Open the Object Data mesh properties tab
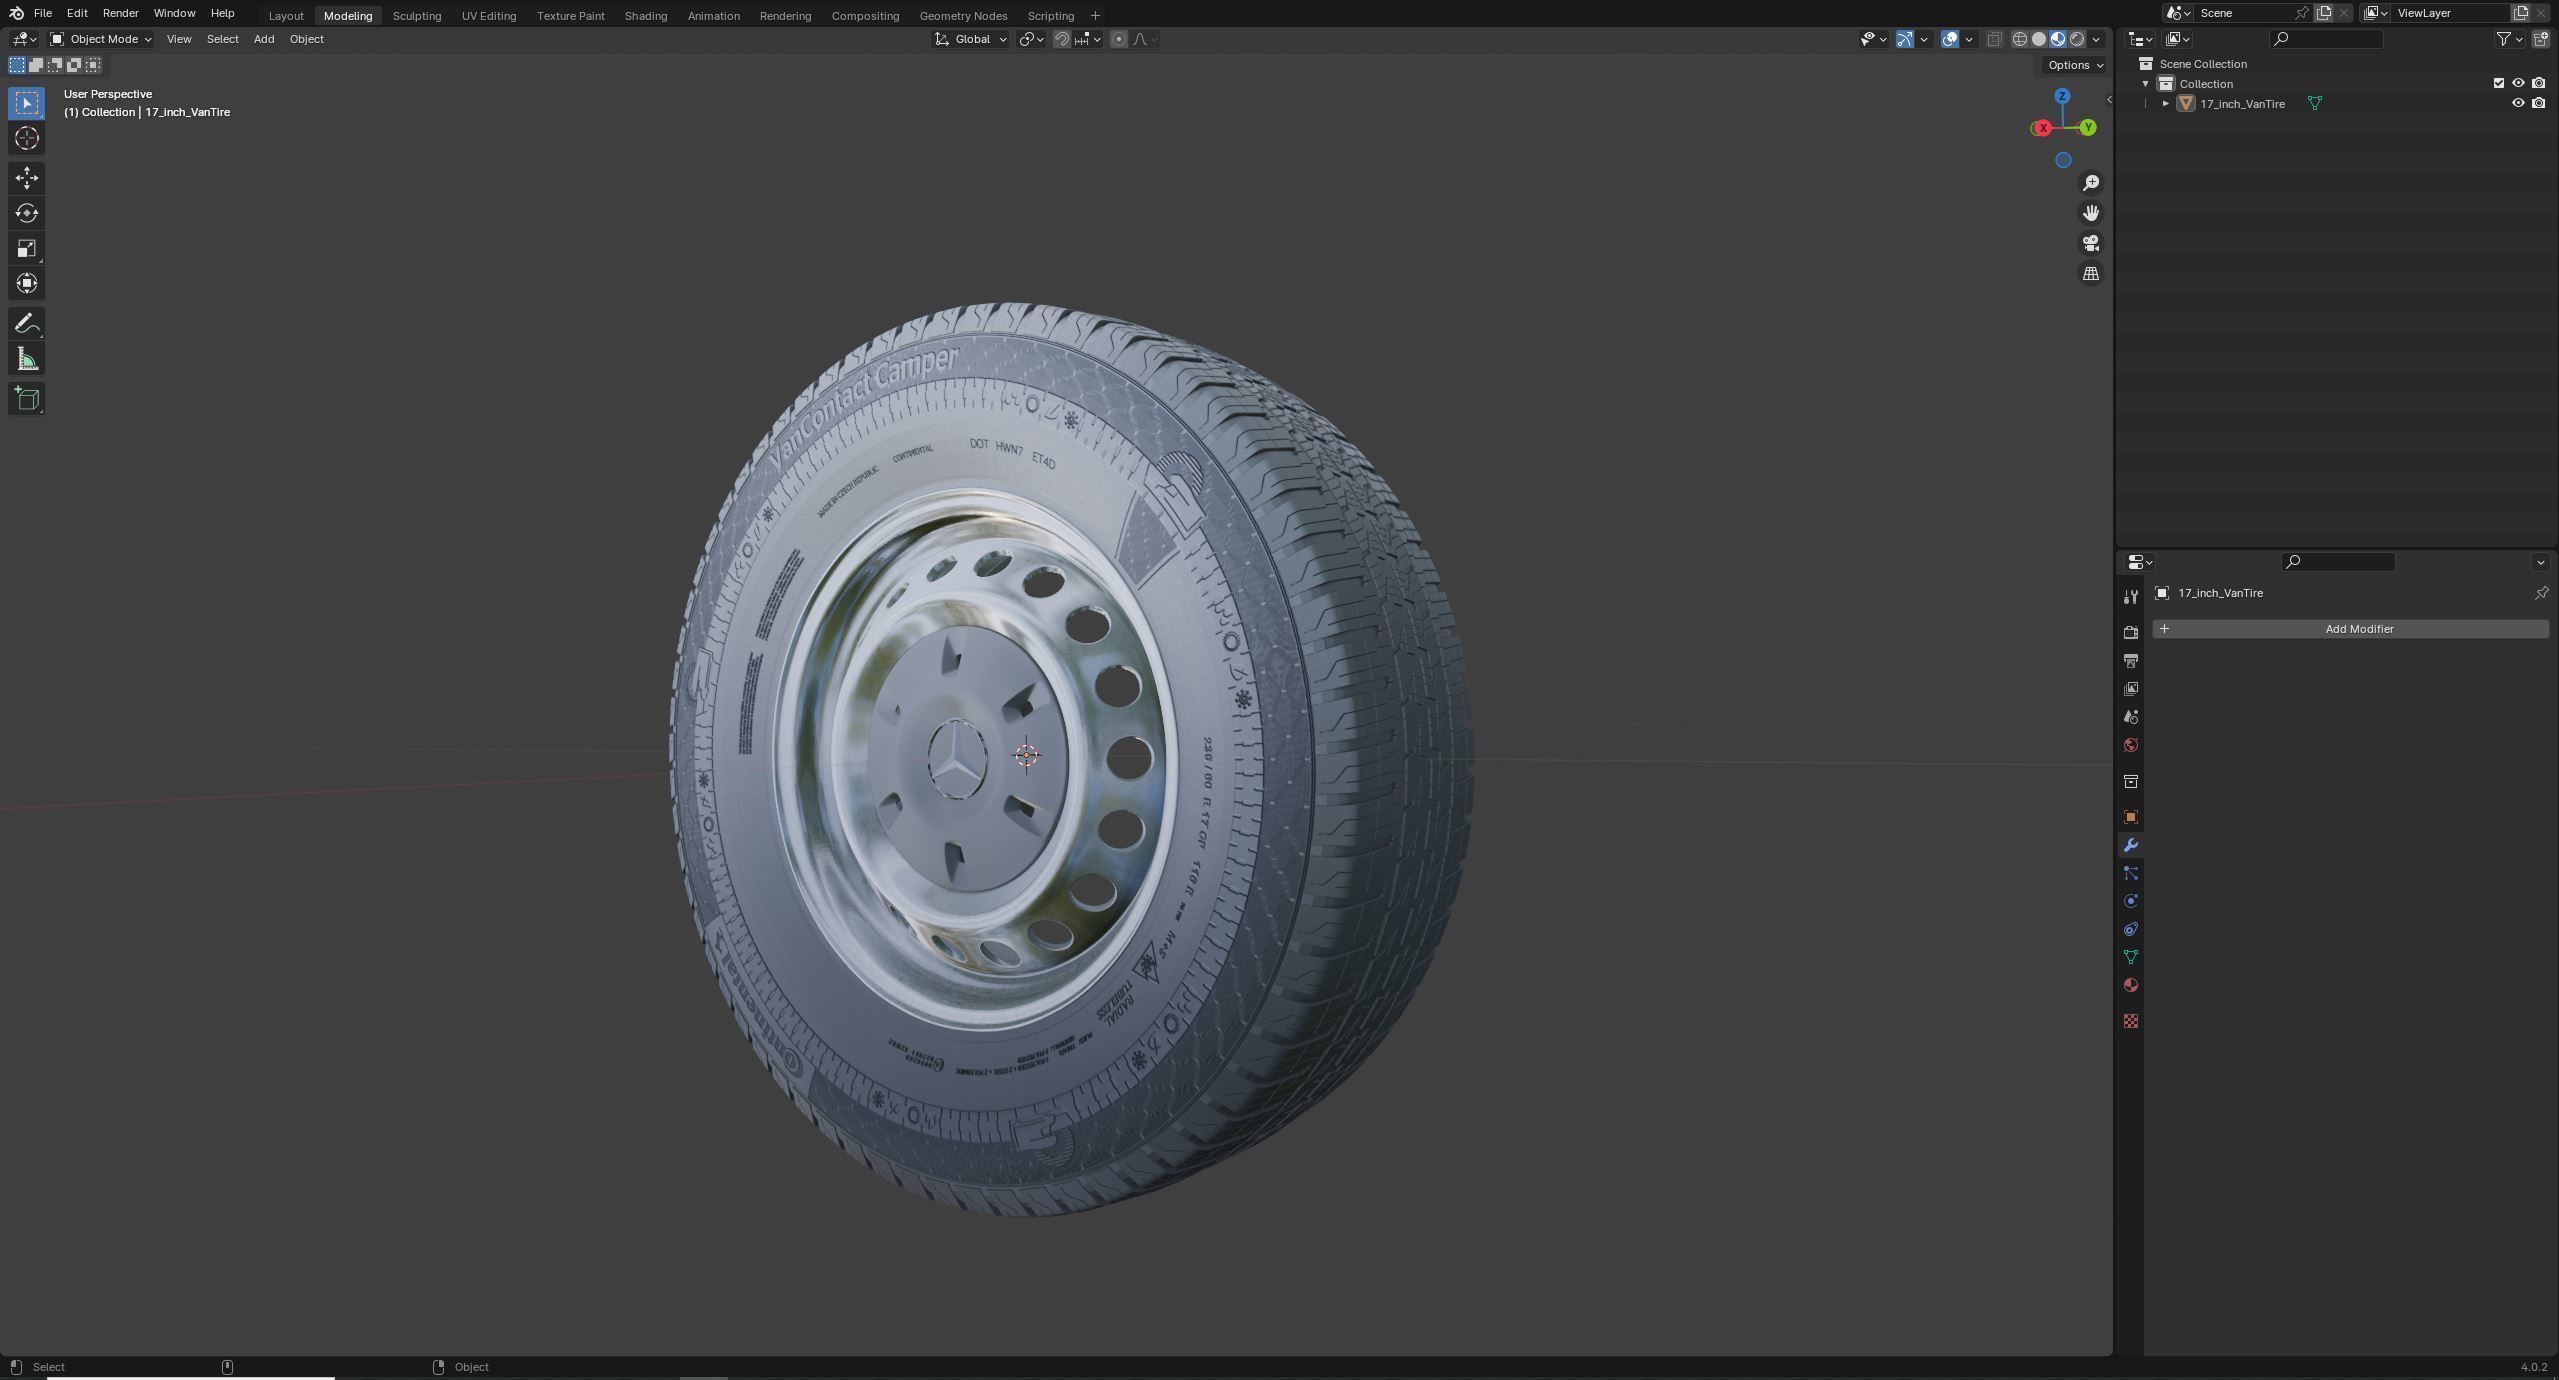The width and height of the screenshot is (2559, 1380). pyautogui.click(x=2130, y=956)
